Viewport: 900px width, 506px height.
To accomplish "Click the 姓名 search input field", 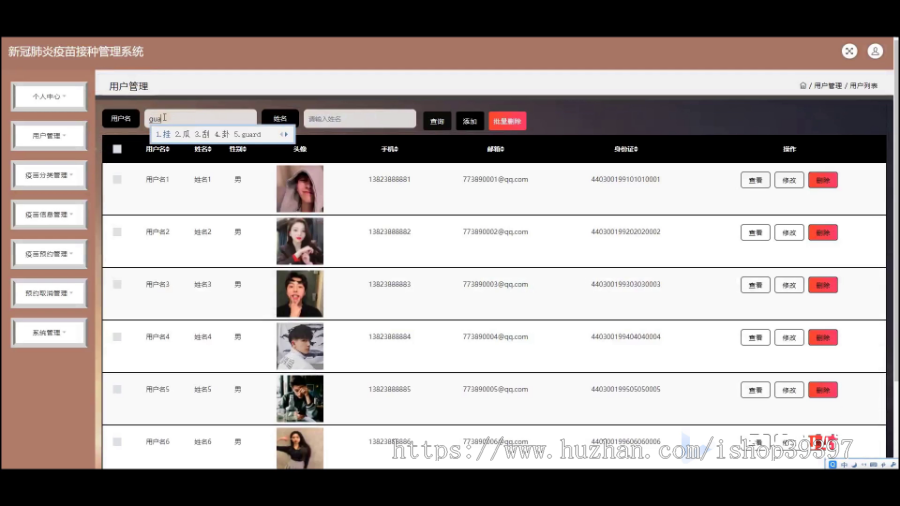I will (360, 119).
